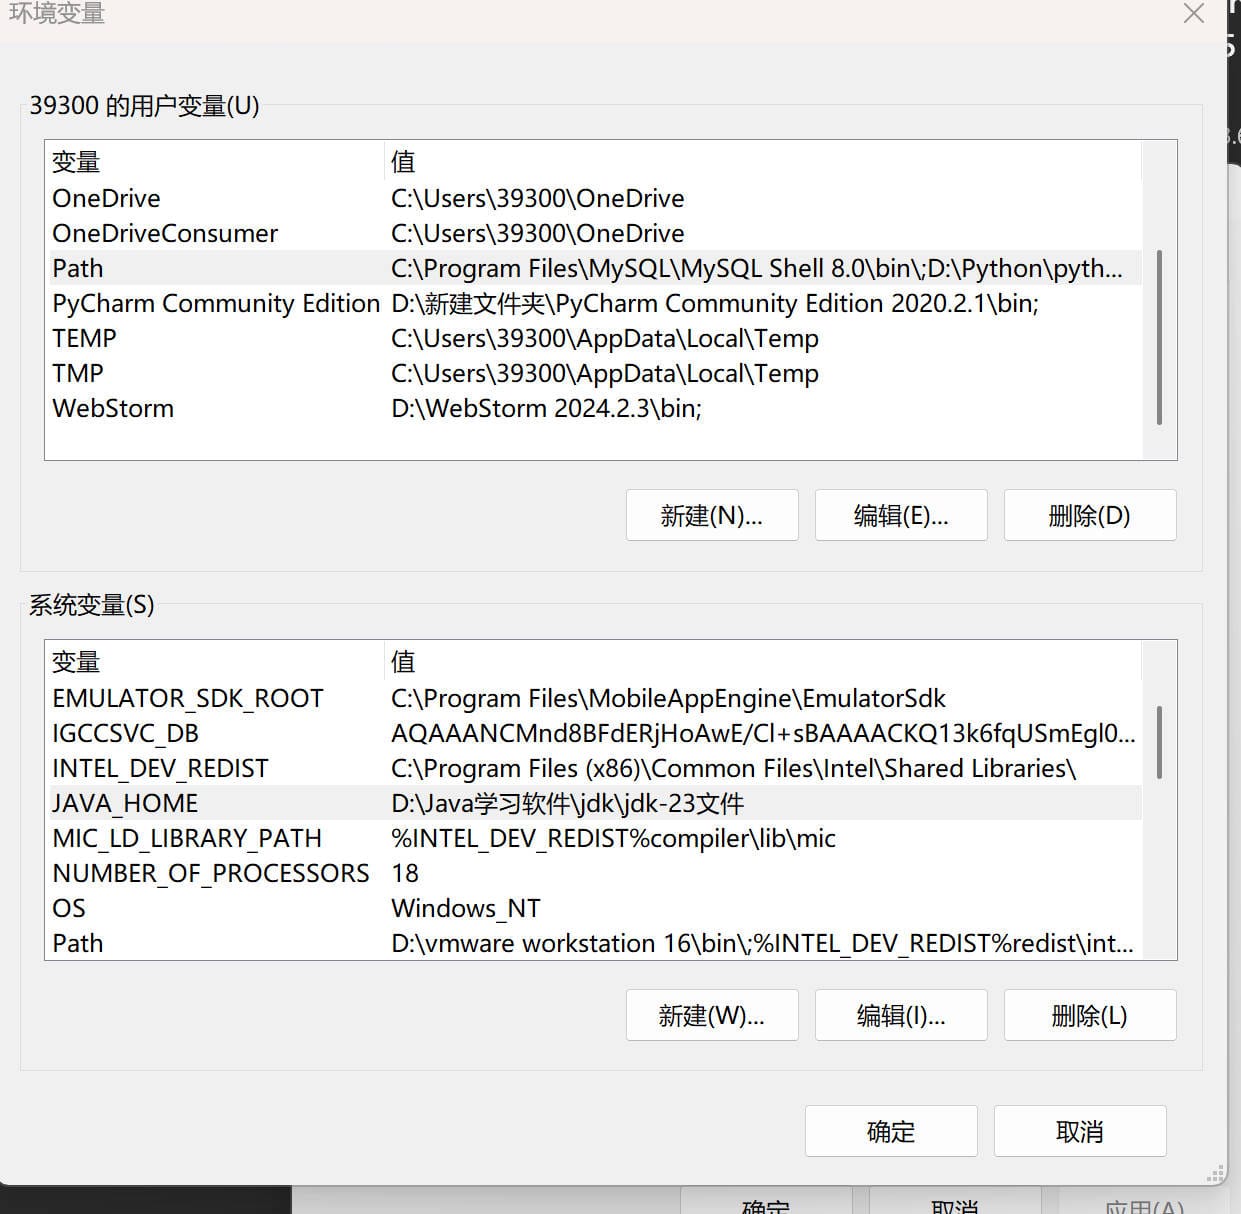The height and width of the screenshot is (1214, 1241).
Task: Select the system Path variable row
Action: (x=78, y=943)
